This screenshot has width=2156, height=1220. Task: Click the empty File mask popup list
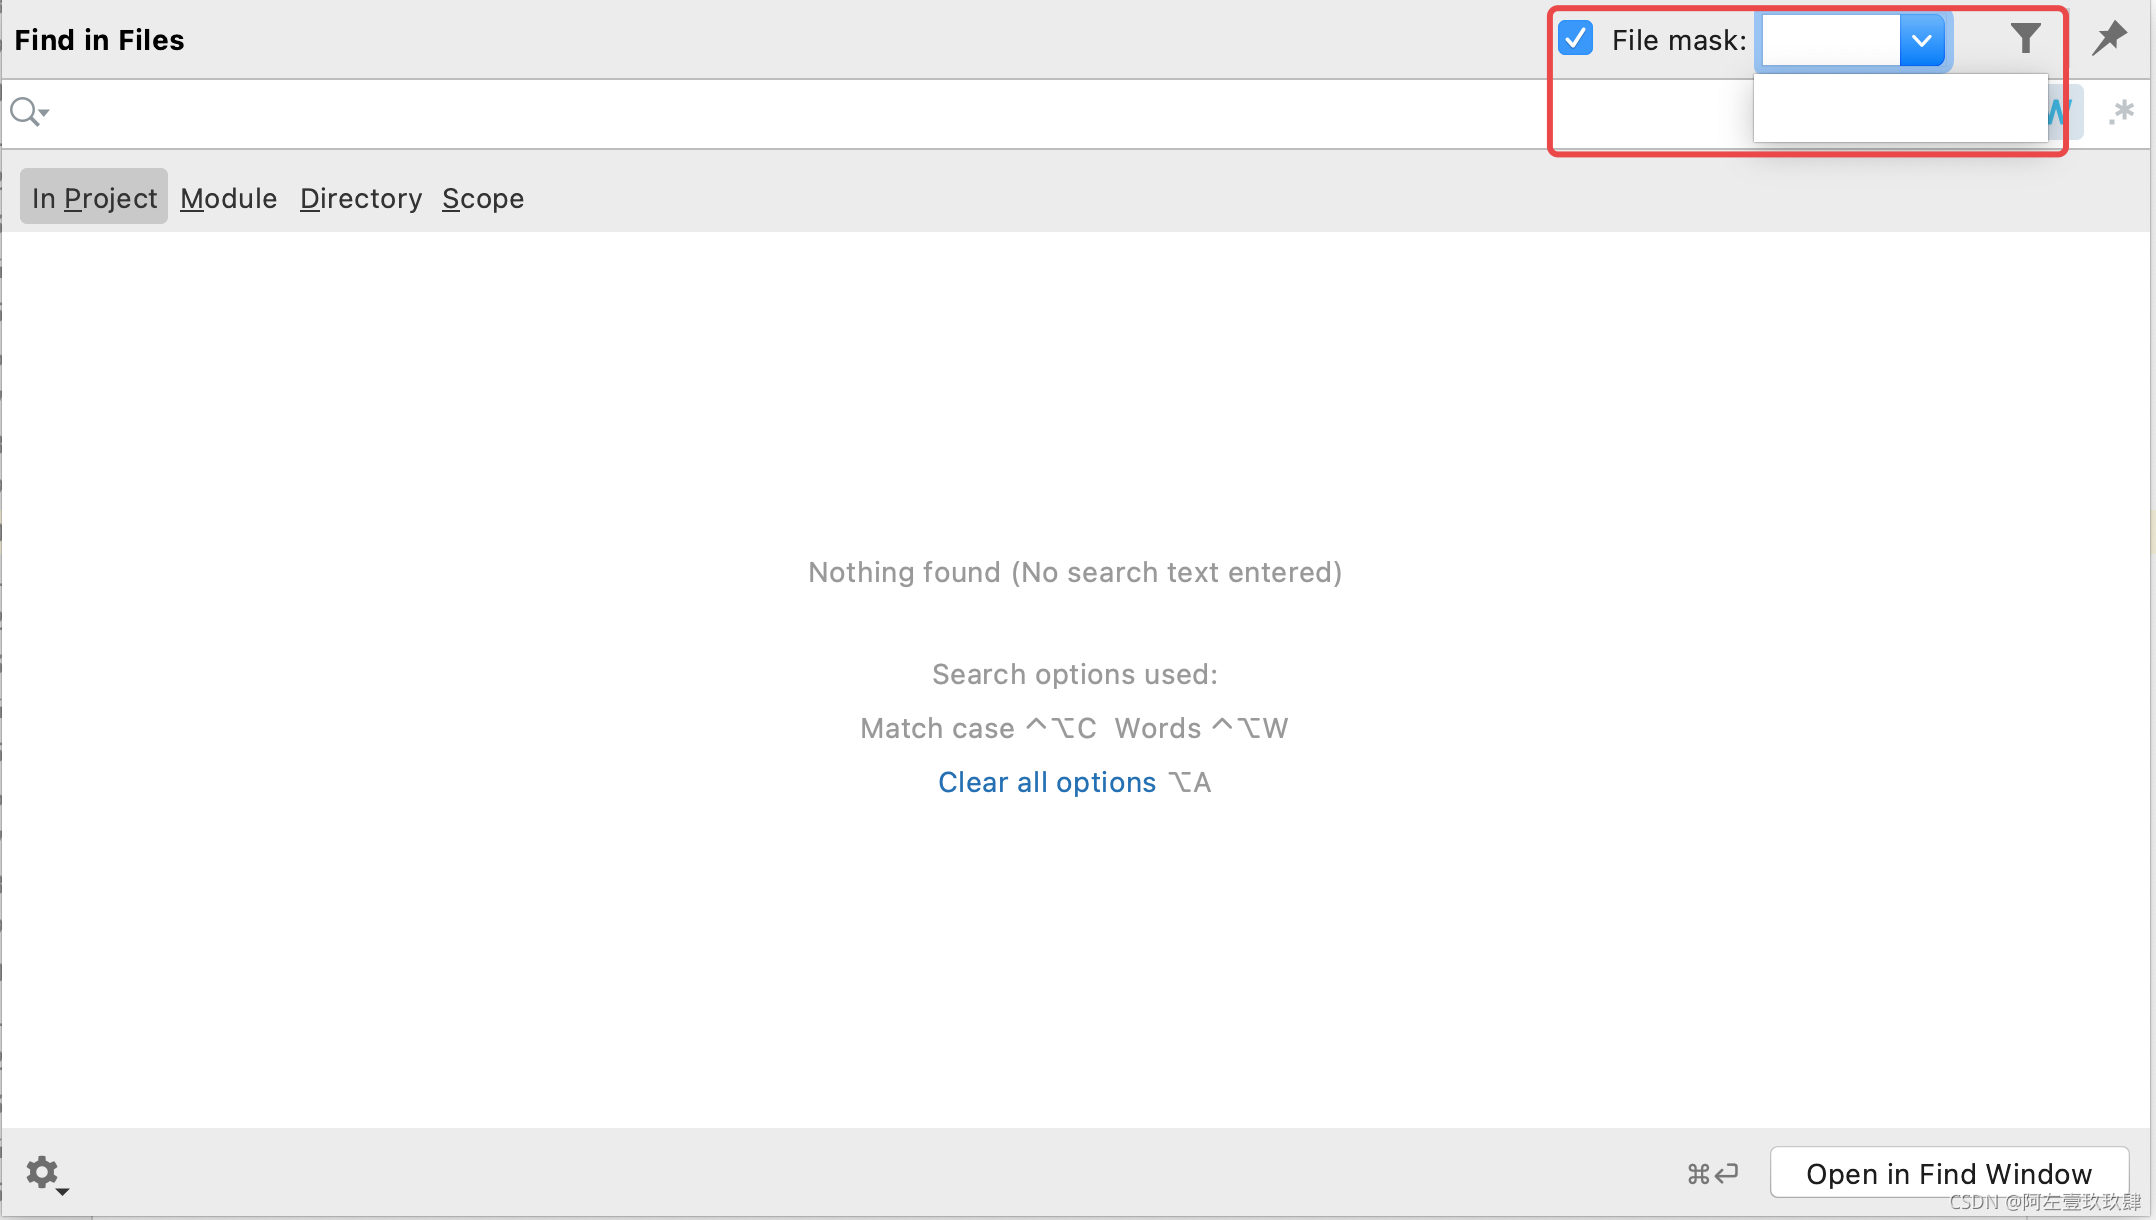click(x=1900, y=108)
